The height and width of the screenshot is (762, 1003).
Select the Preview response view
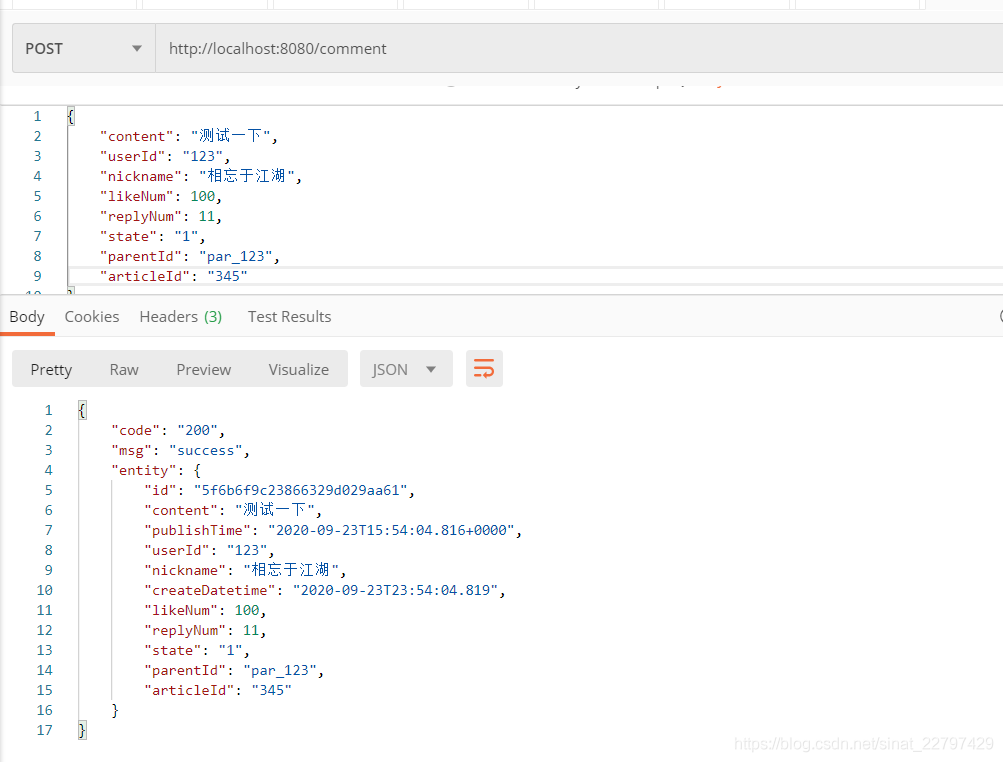coord(203,368)
